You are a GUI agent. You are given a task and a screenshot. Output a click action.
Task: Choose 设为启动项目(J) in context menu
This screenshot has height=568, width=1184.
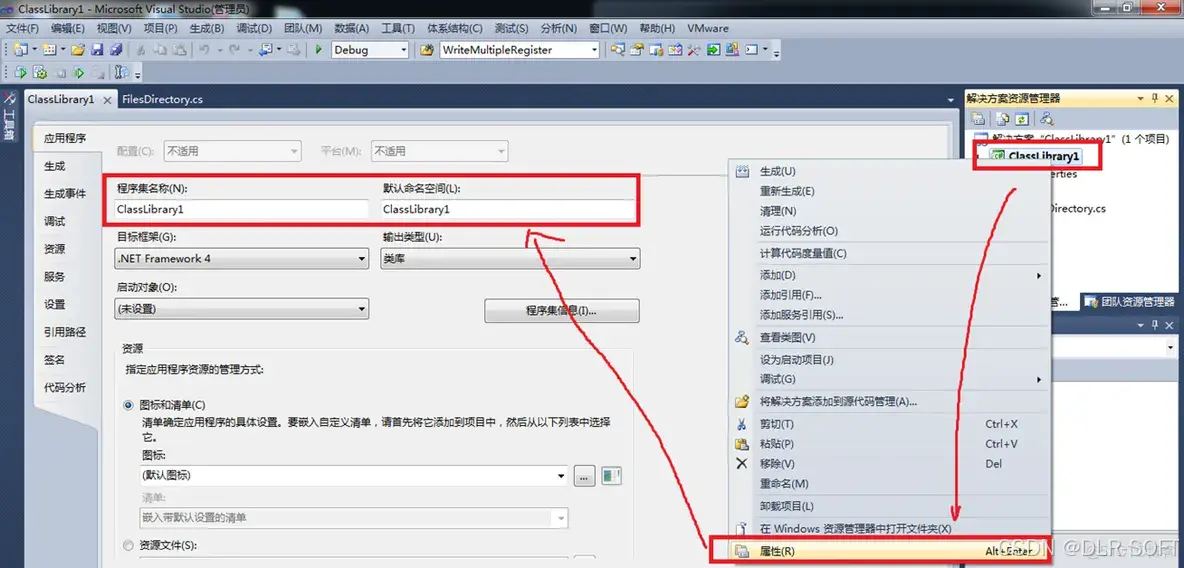click(891, 360)
